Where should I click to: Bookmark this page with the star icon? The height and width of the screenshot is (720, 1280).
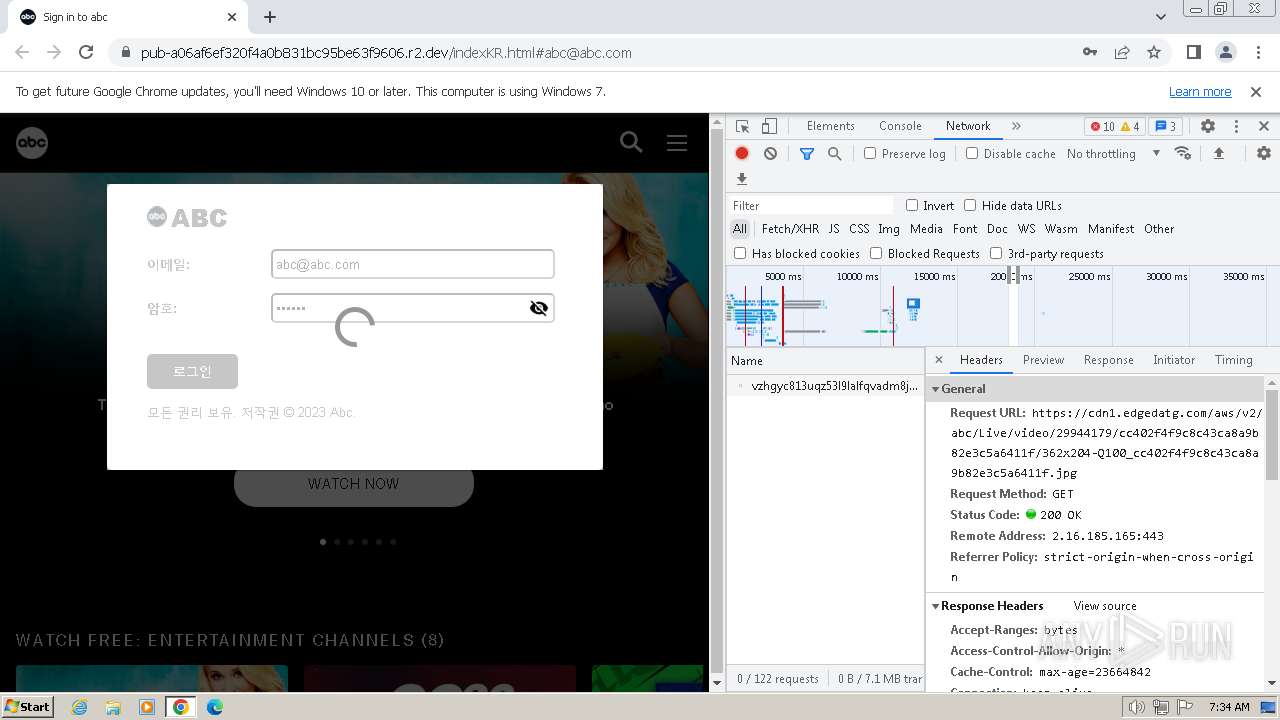[1154, 52]
